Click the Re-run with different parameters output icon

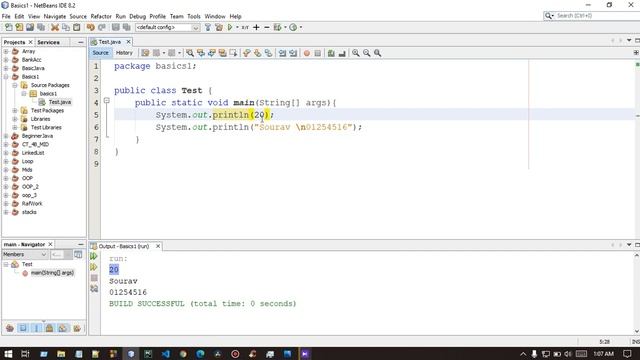(94, 267)
